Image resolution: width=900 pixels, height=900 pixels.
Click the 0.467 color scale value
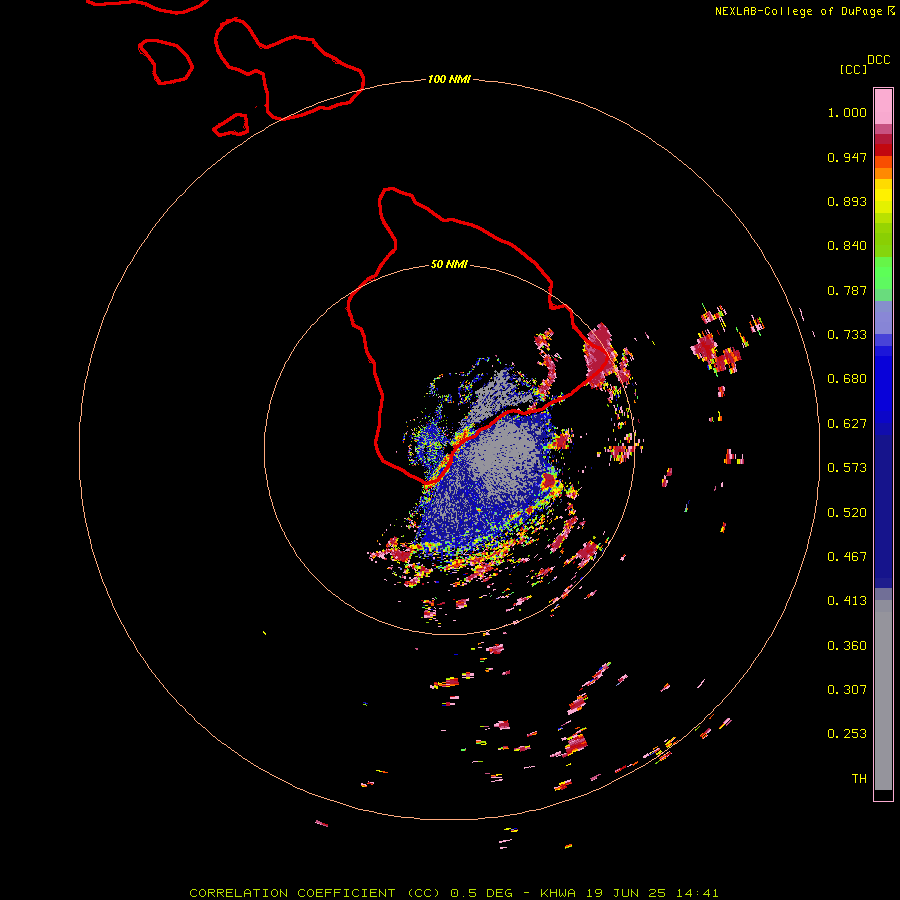point(847,557)
